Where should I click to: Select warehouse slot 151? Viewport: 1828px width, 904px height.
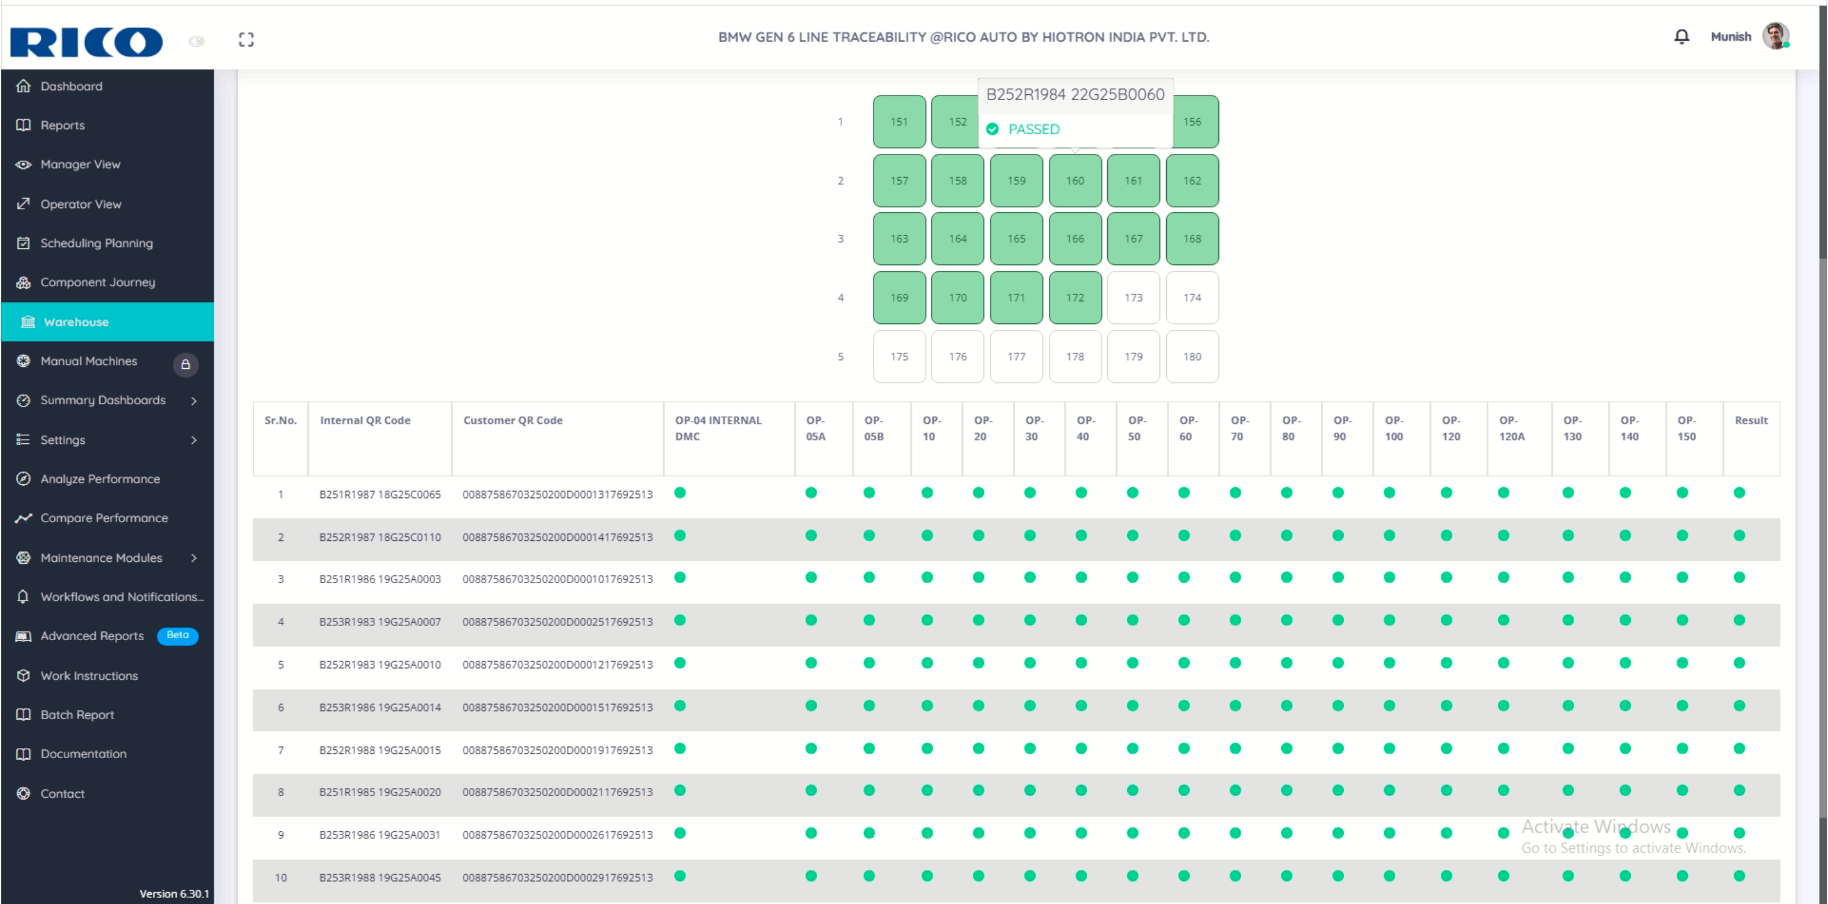tap(899, 122)
